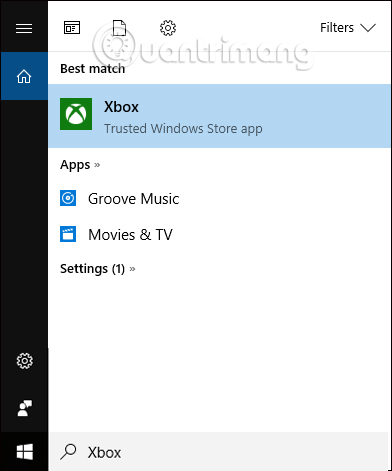Screen dimensions: 392x471
Task: Open the Feedback person icon in the sidebar
Action: tap(25, 408)
